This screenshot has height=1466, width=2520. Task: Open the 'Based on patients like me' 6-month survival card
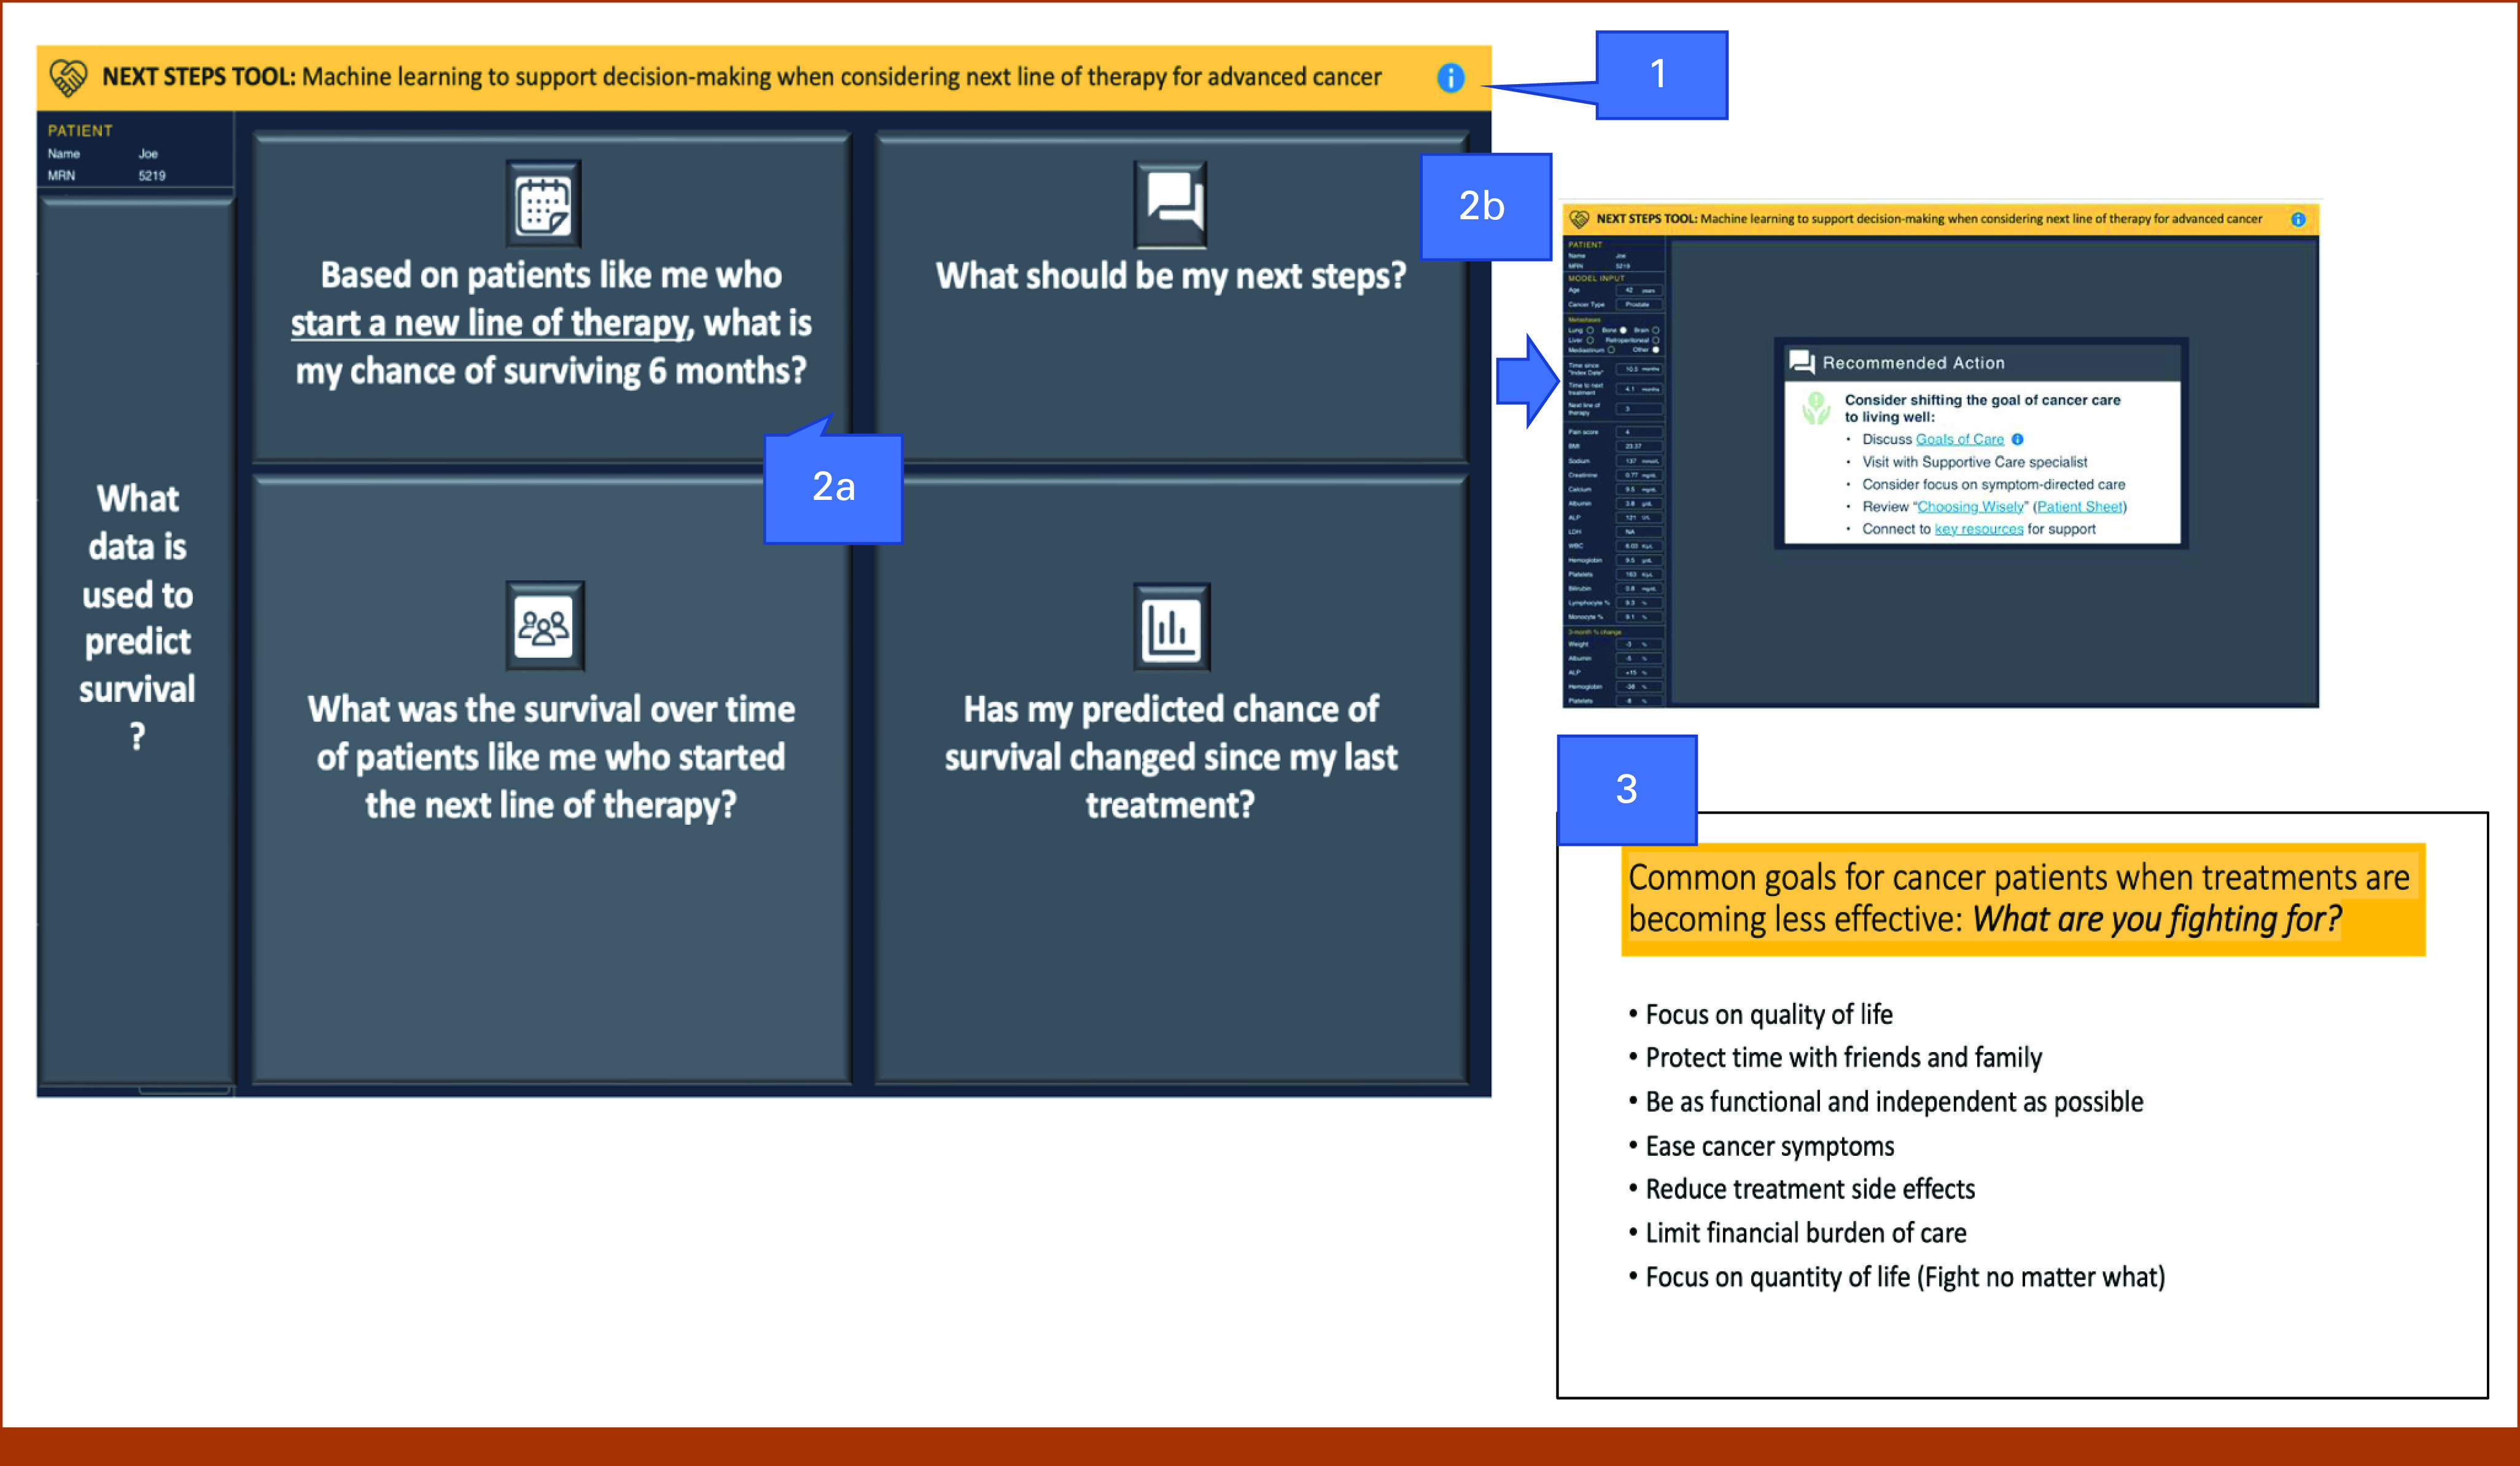coord(551,297)
